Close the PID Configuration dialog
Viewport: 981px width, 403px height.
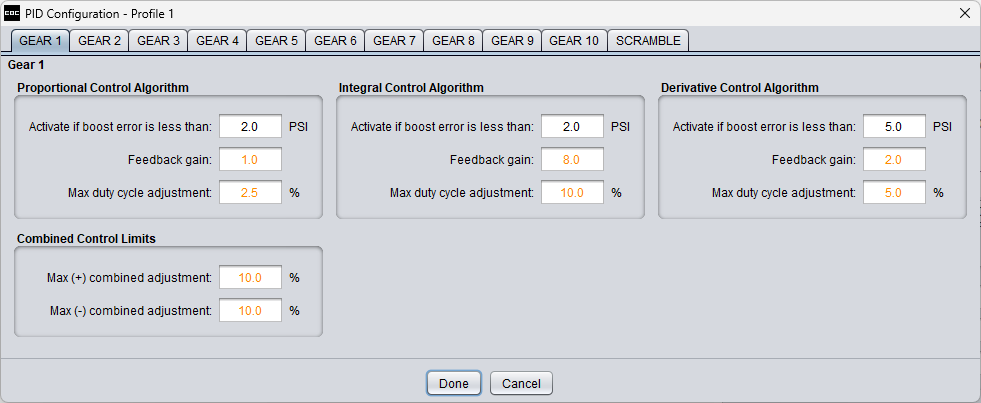click(x=964, y=13)
